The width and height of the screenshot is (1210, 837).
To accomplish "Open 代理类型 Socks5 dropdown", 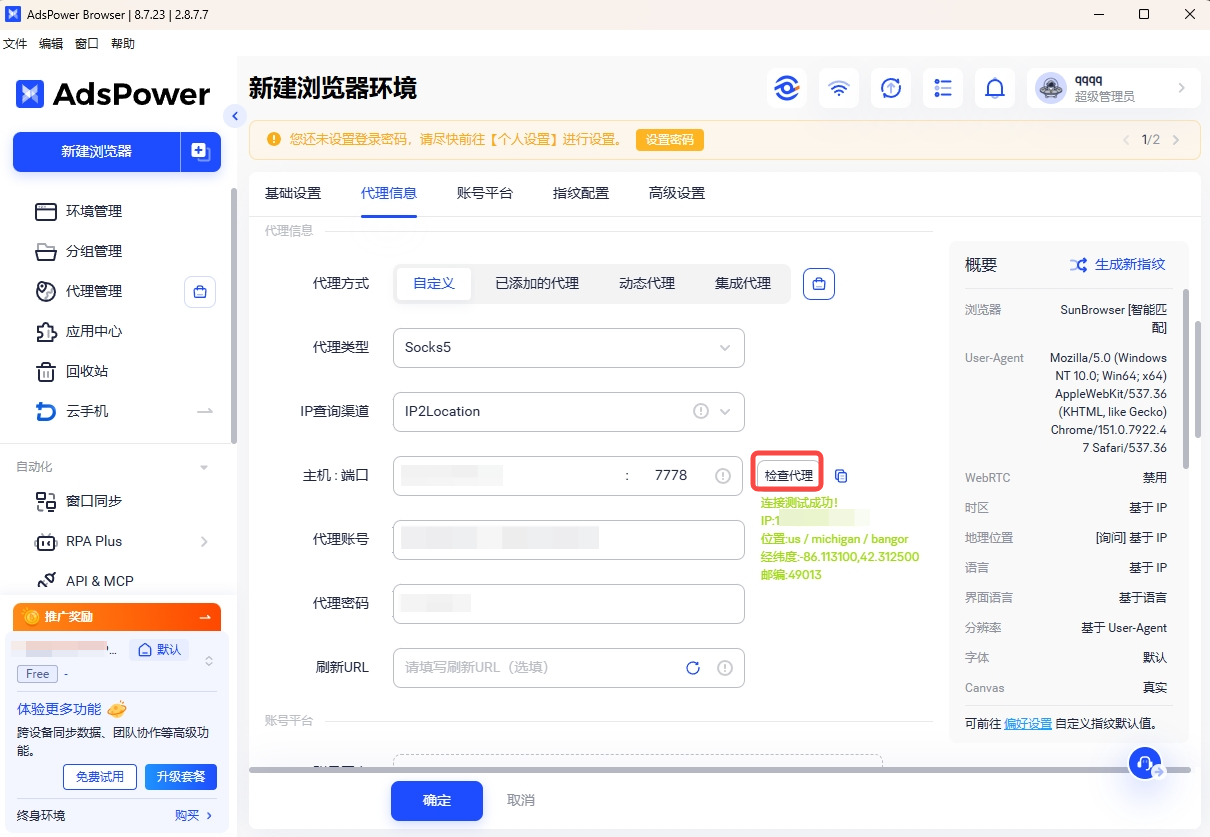I will point(569,348).
